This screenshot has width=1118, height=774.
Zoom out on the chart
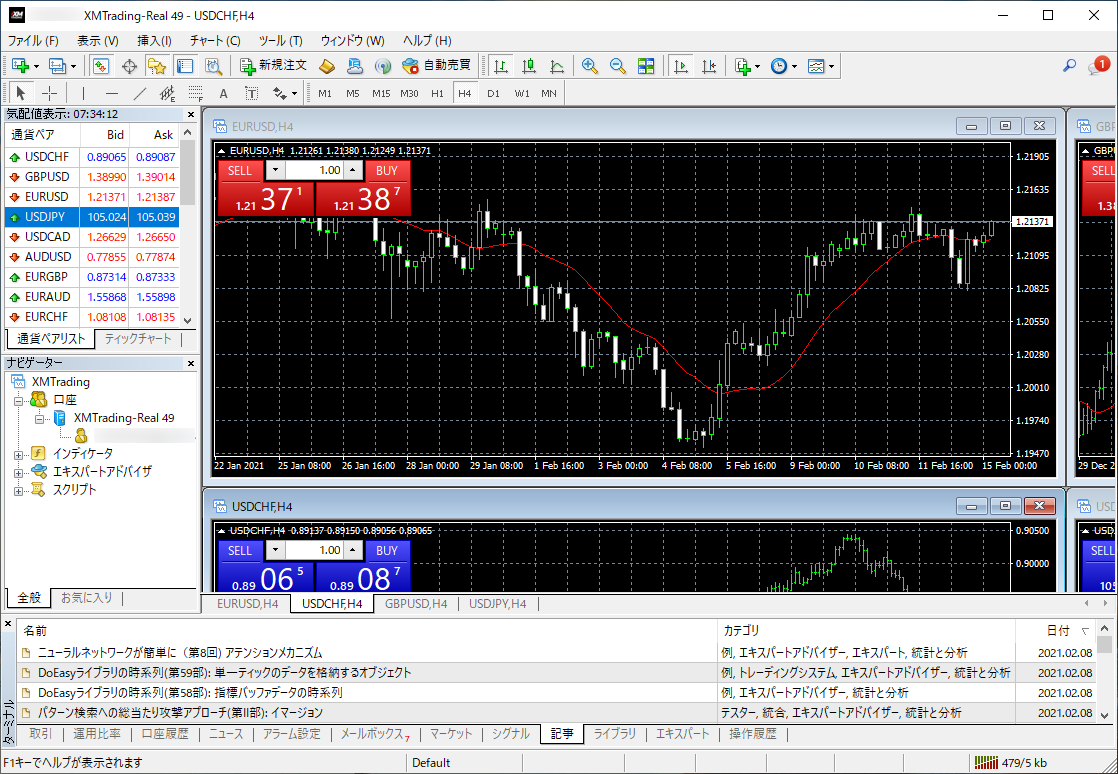[x=617, y=66]
